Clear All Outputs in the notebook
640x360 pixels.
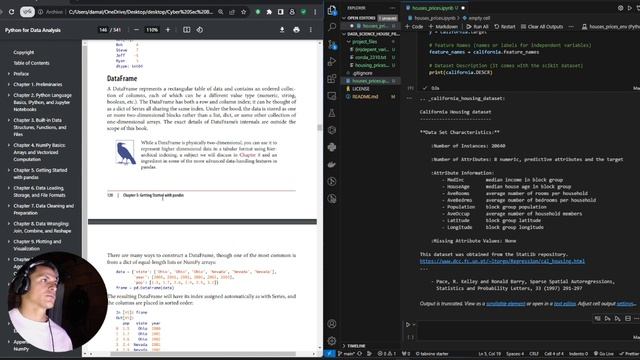pyautogui.click(x=542, y=27)
